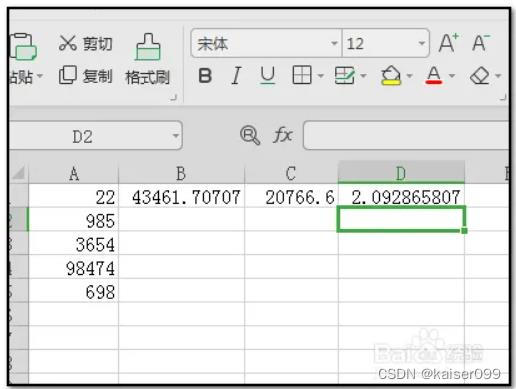Click the Cut scissors icon

(x=68, y=43)
